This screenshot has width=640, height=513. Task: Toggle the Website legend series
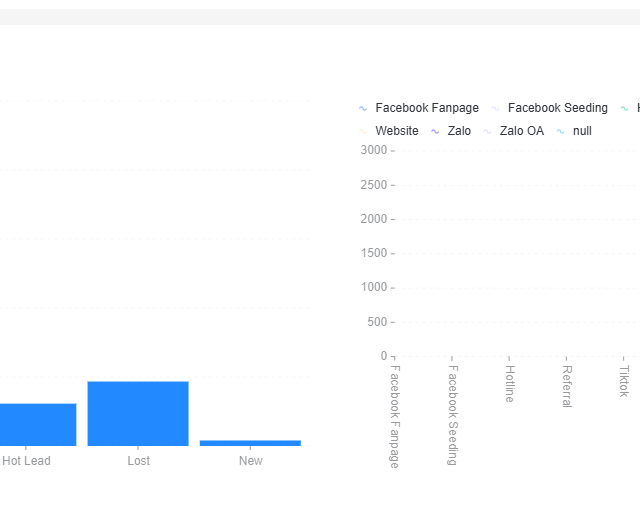pos(397,131)
